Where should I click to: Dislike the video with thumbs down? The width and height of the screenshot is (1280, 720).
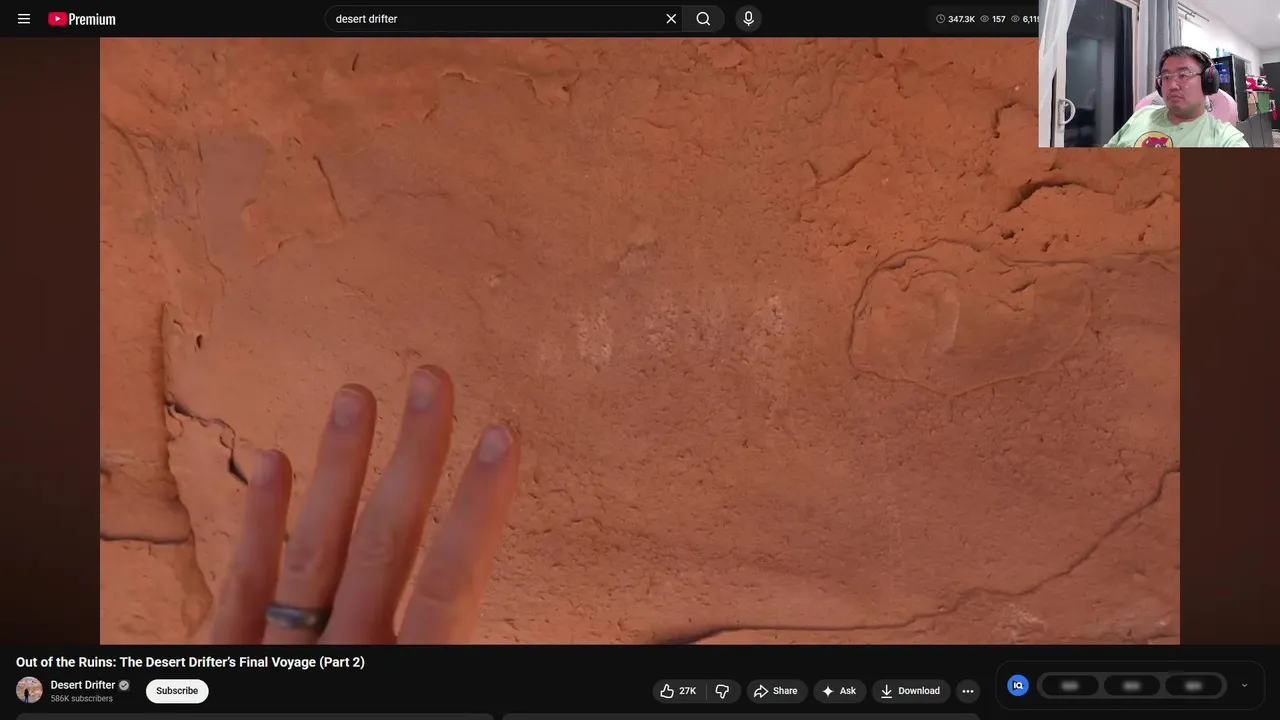tap(722, 691)
